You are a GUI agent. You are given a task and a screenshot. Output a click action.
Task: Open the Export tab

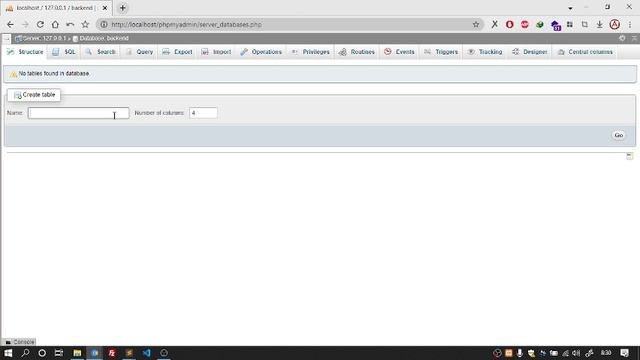(177, 52)
